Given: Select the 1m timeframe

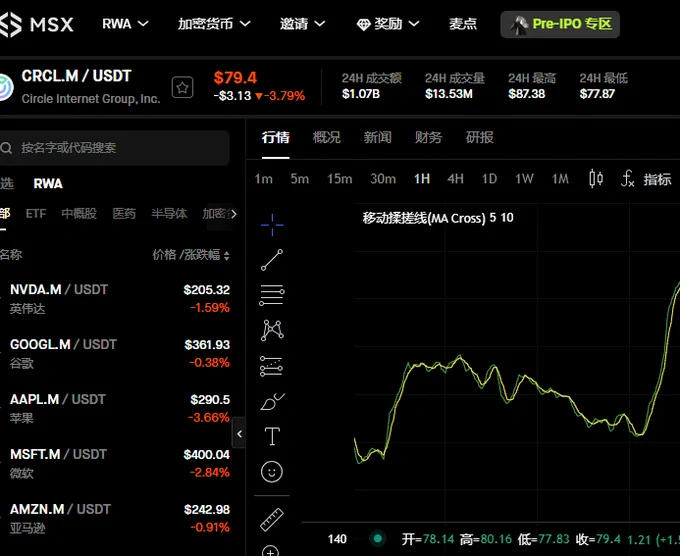Looking at the screenshot, I should click(x=263, y=179).
